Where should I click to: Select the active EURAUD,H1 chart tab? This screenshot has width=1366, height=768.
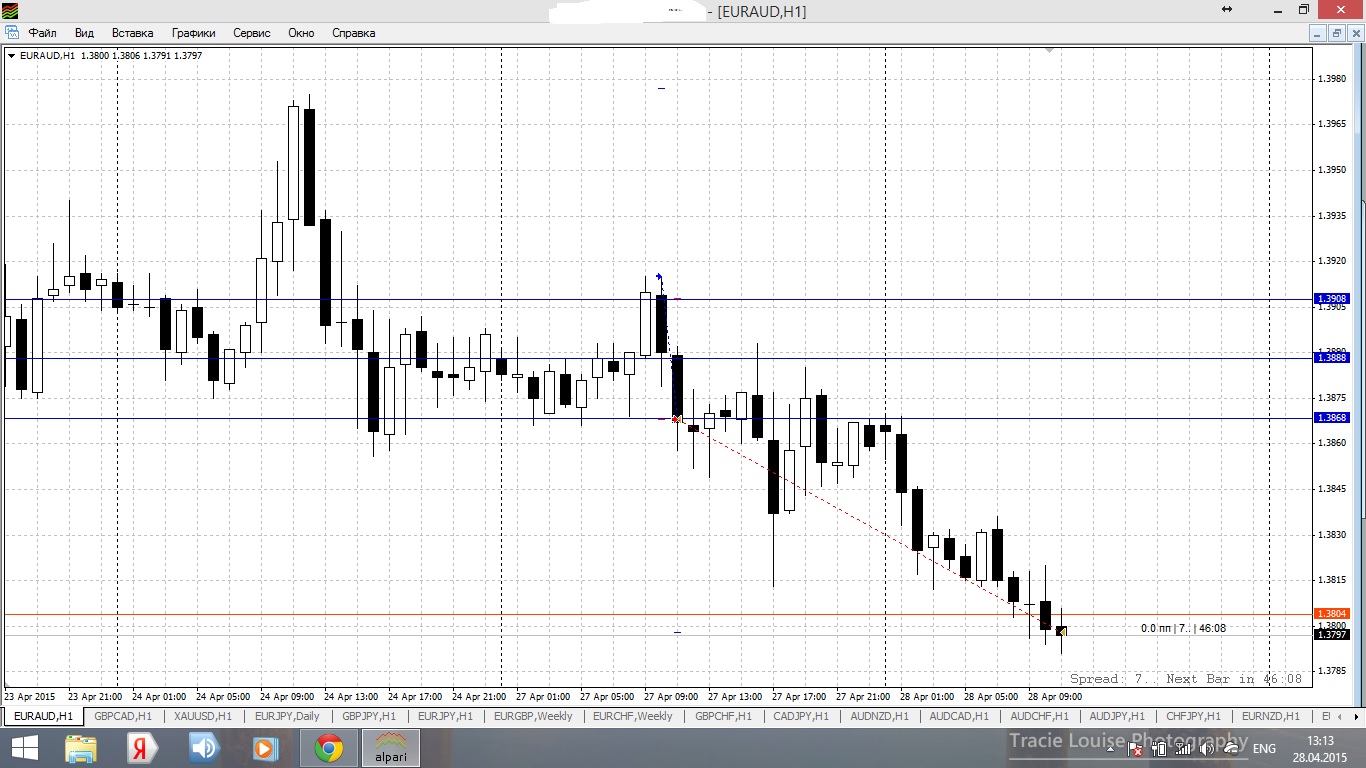(x=43, y=716)
